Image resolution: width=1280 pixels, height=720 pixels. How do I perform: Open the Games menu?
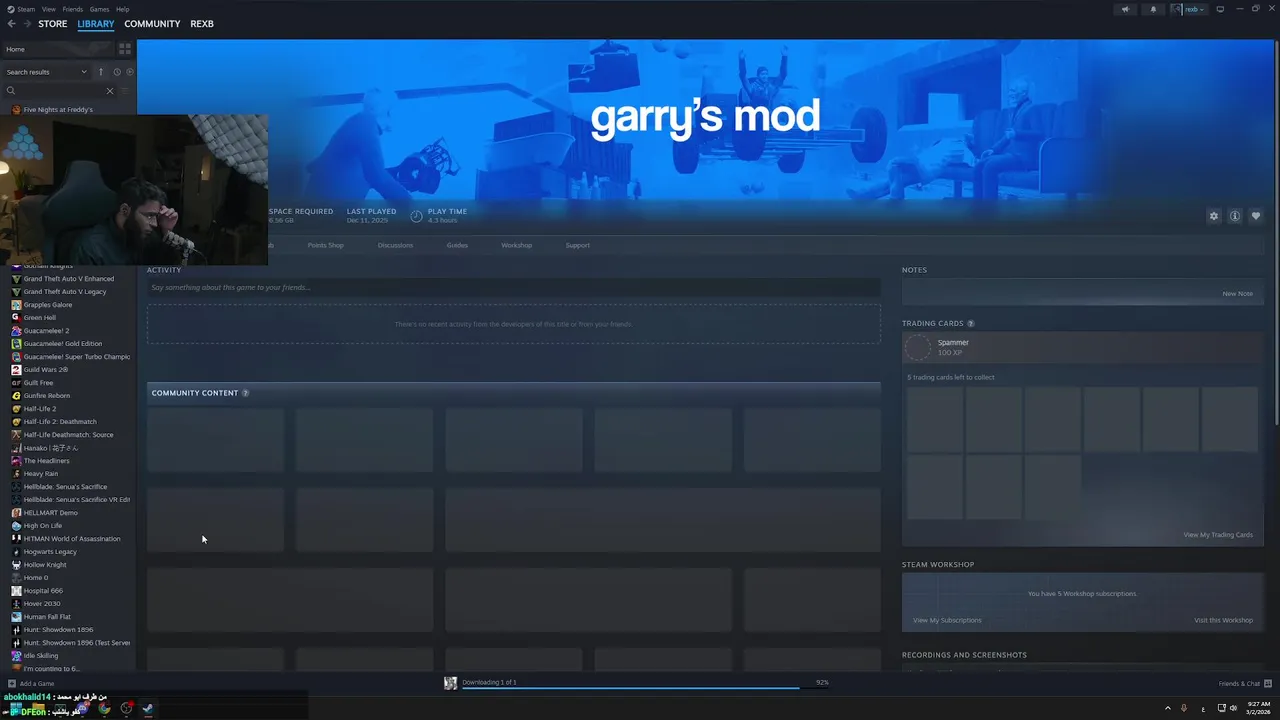[x=99, y=9]
